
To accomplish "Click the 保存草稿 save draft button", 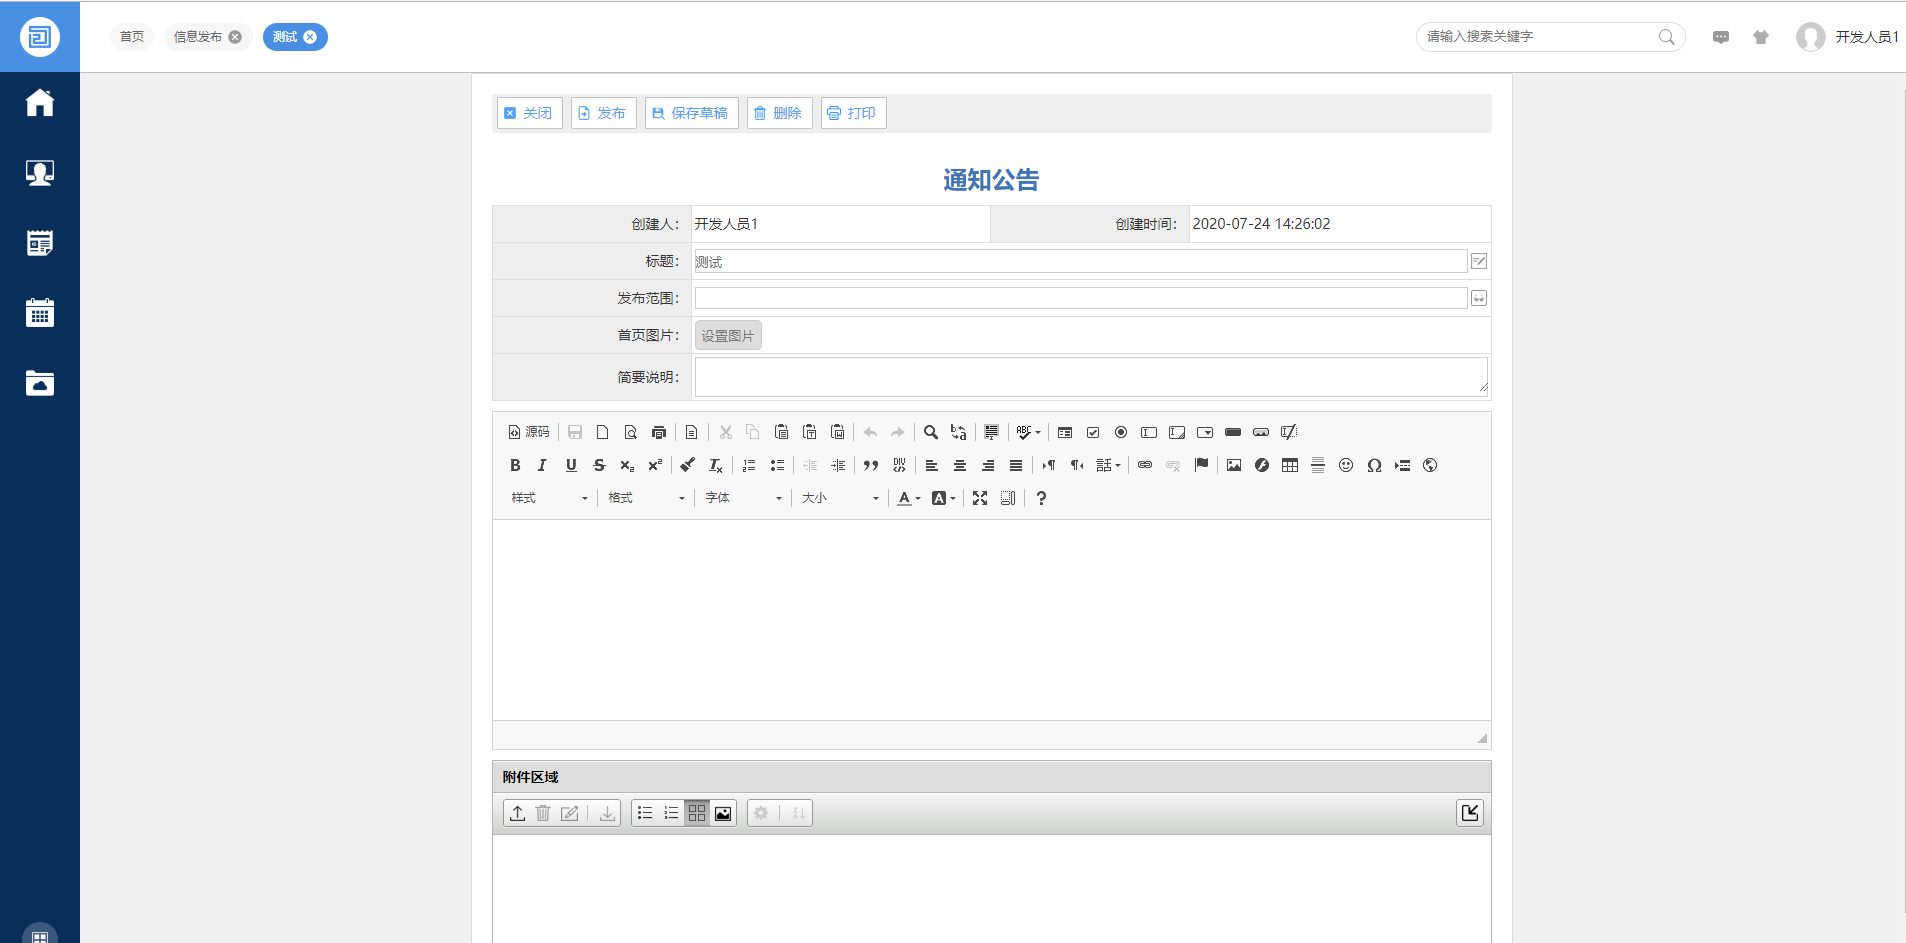I will click(691, 113).
